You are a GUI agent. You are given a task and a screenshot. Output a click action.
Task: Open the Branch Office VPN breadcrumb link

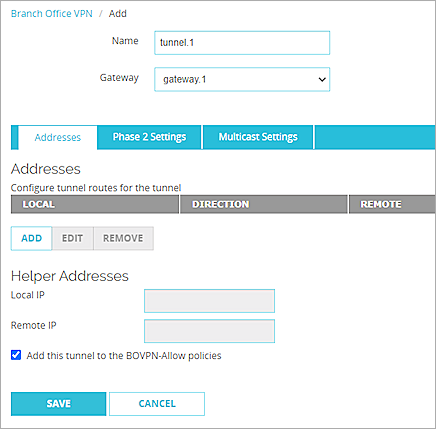52,14
